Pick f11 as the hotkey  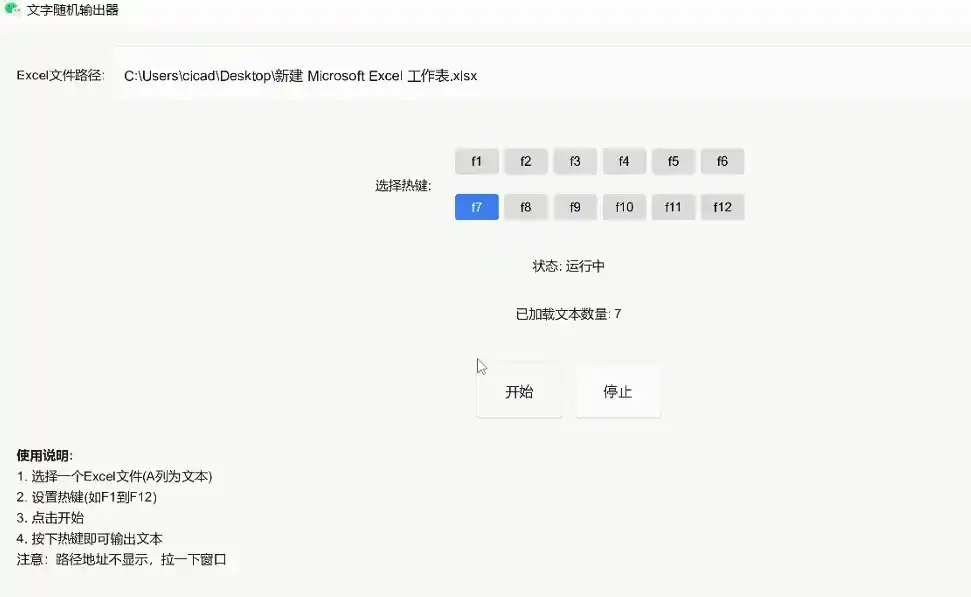673,207
